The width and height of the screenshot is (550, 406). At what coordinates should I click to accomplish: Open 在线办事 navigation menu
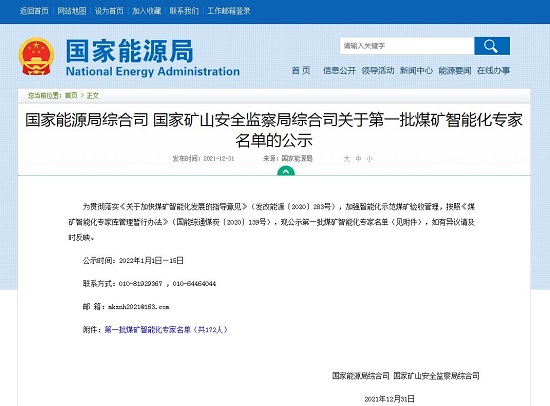(x=493, y=71)
